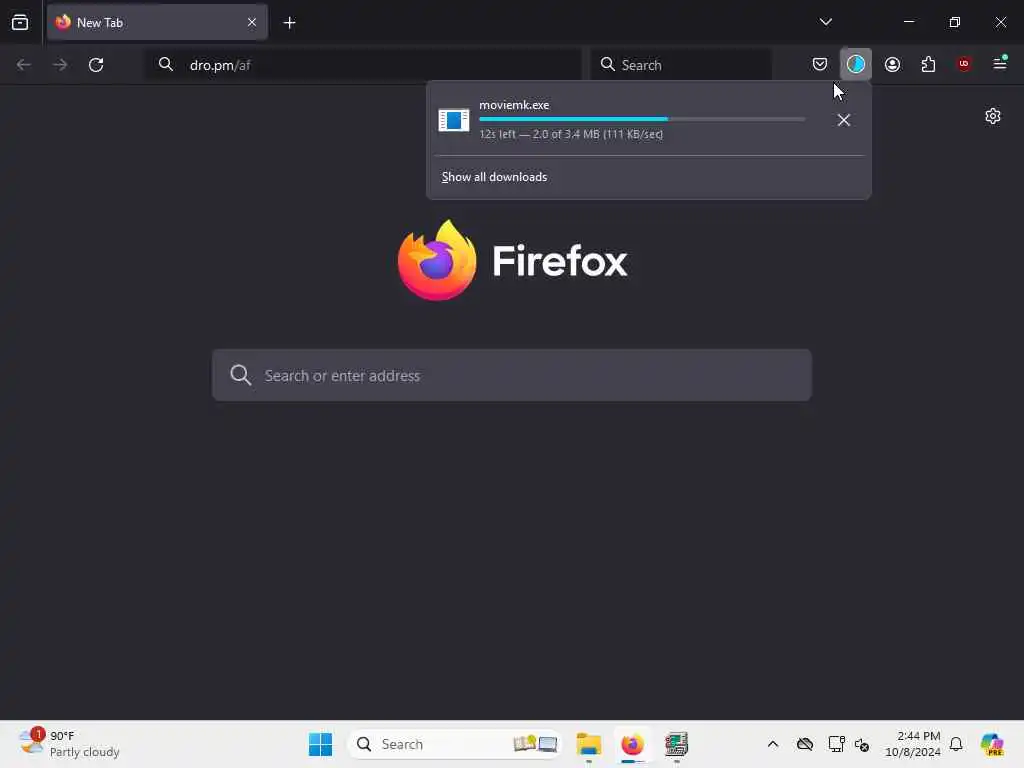The width and height of the screenshot is (1024, 768).
Task: Open the weather widget on taskbar
Action: 69,744
